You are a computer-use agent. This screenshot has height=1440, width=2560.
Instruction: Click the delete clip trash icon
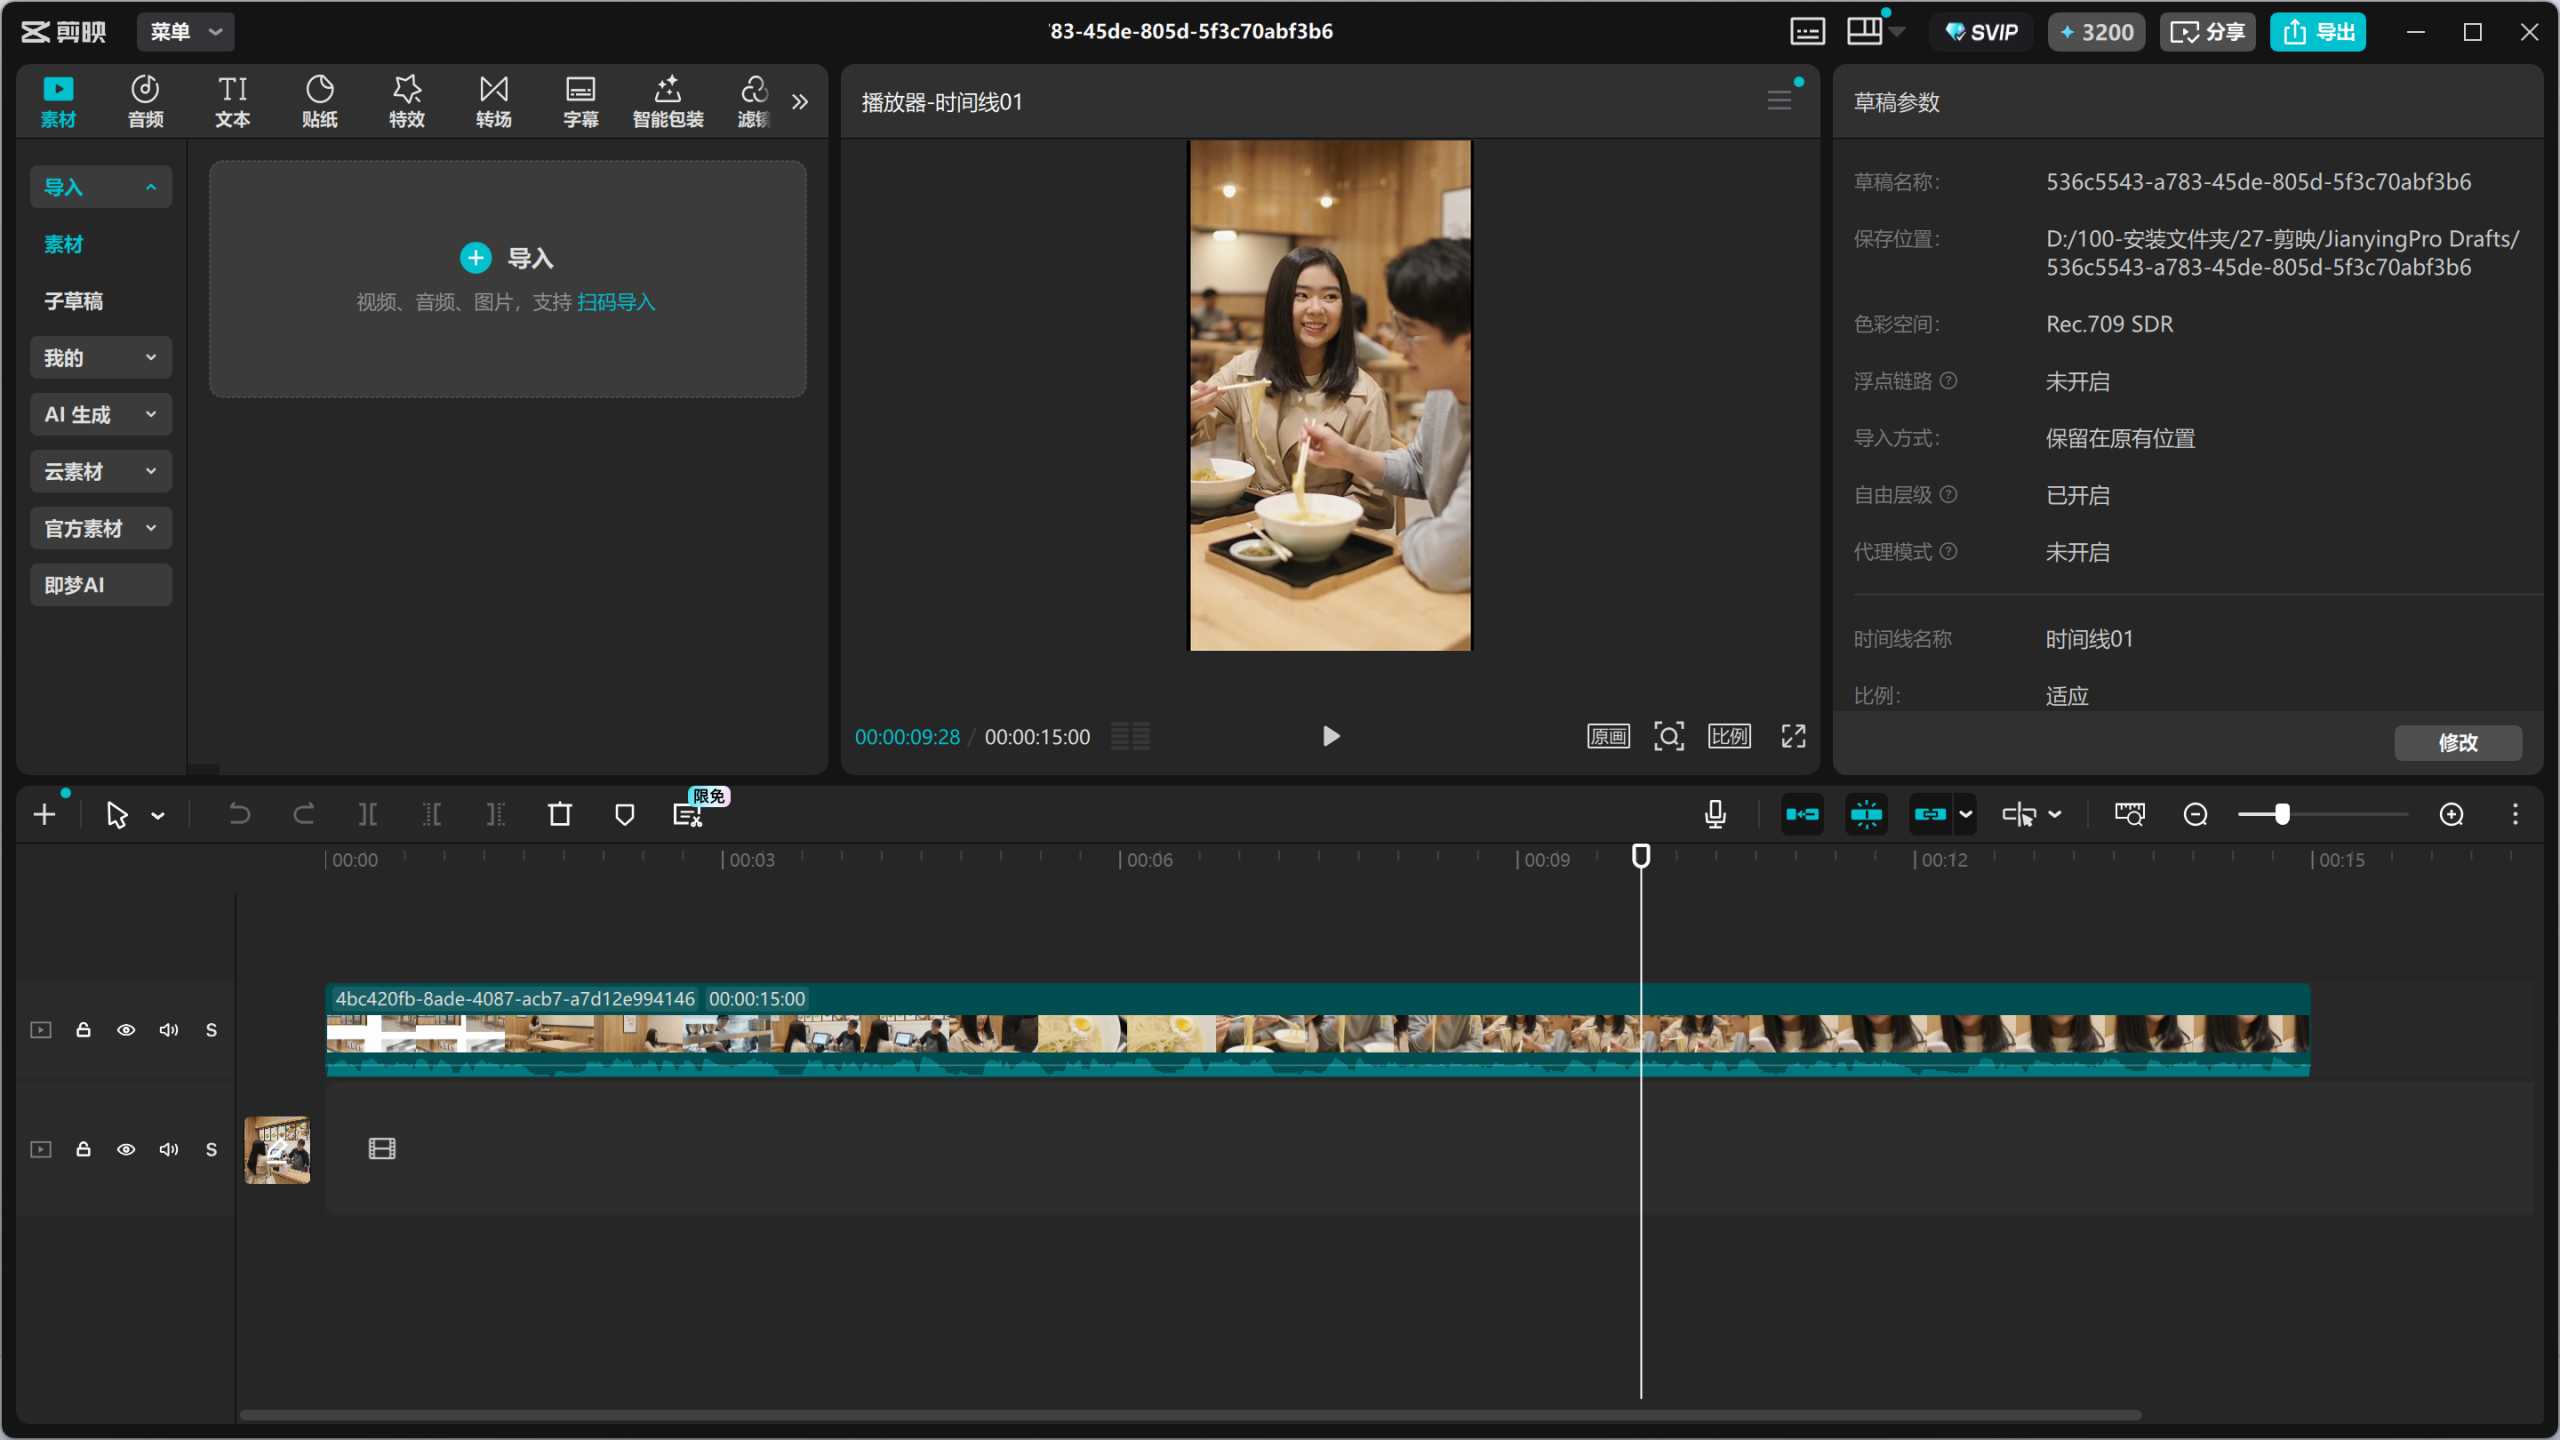pyautogui.click(x=560, y=815)
